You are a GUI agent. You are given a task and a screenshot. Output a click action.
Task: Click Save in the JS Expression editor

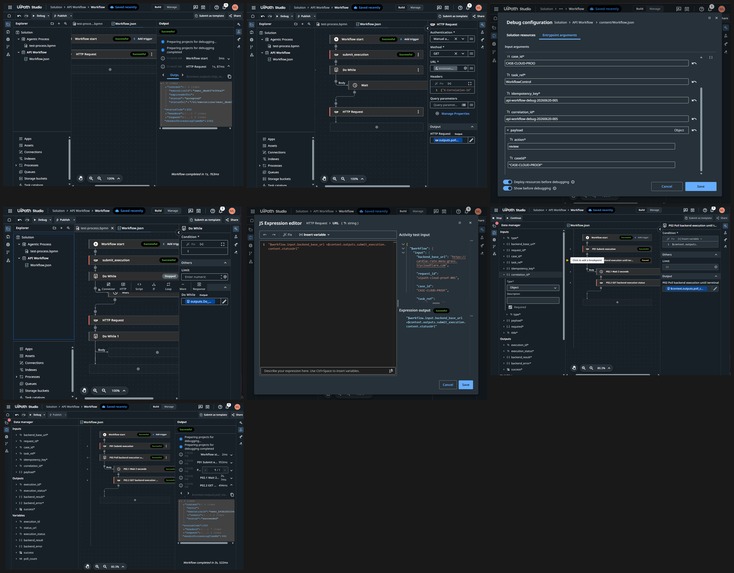(x=465, y=385)
